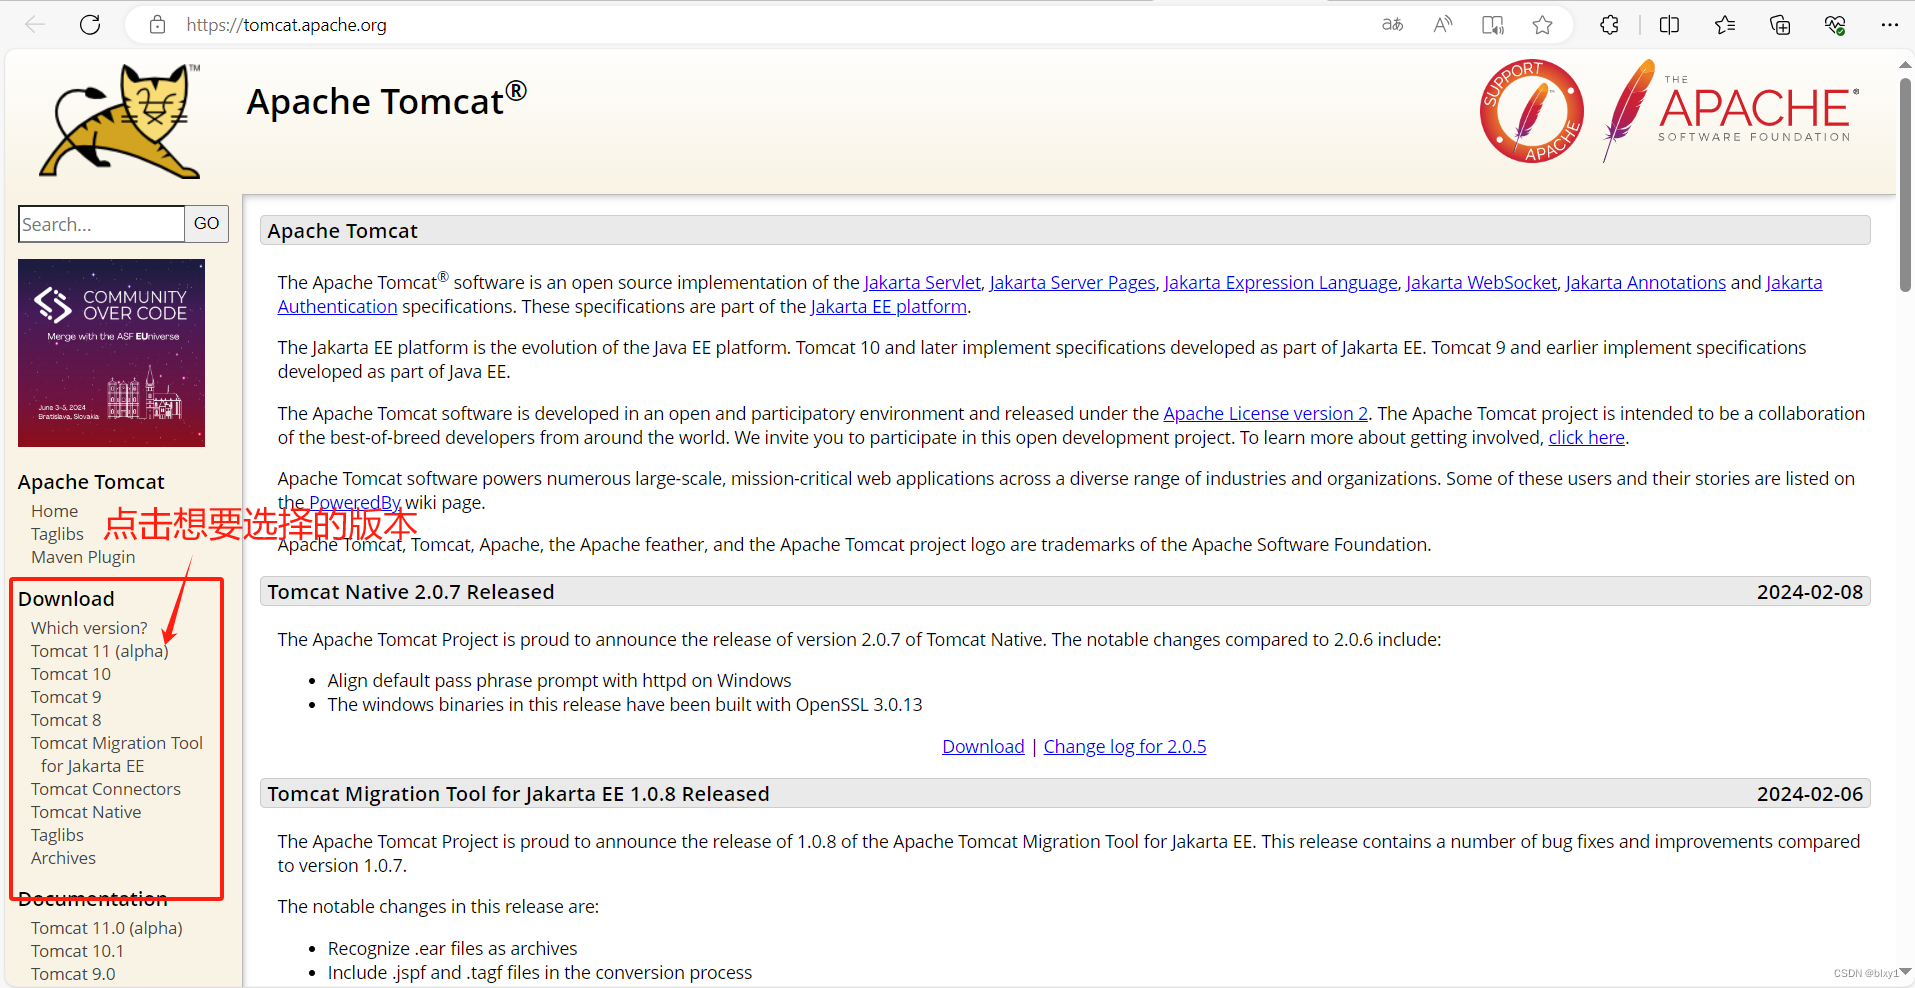Toggle Enter Immersive Reader mode

[1492, 25]
